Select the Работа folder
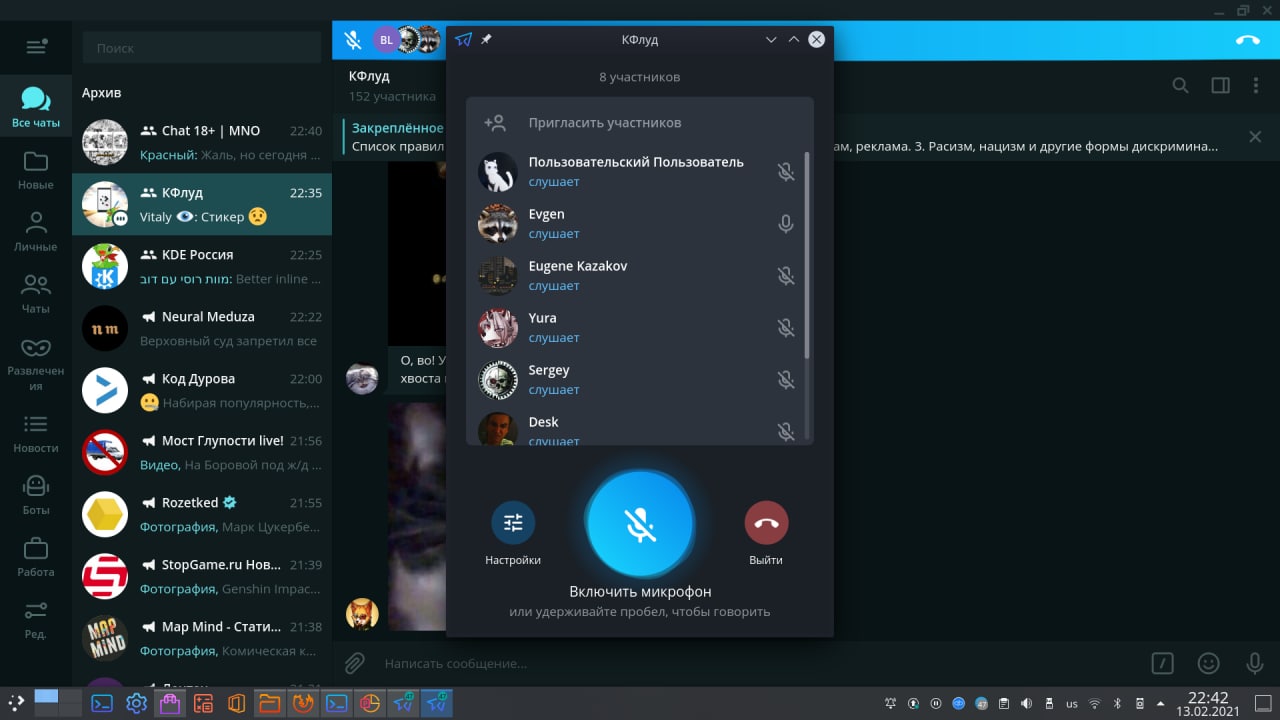 pos(36,558)
